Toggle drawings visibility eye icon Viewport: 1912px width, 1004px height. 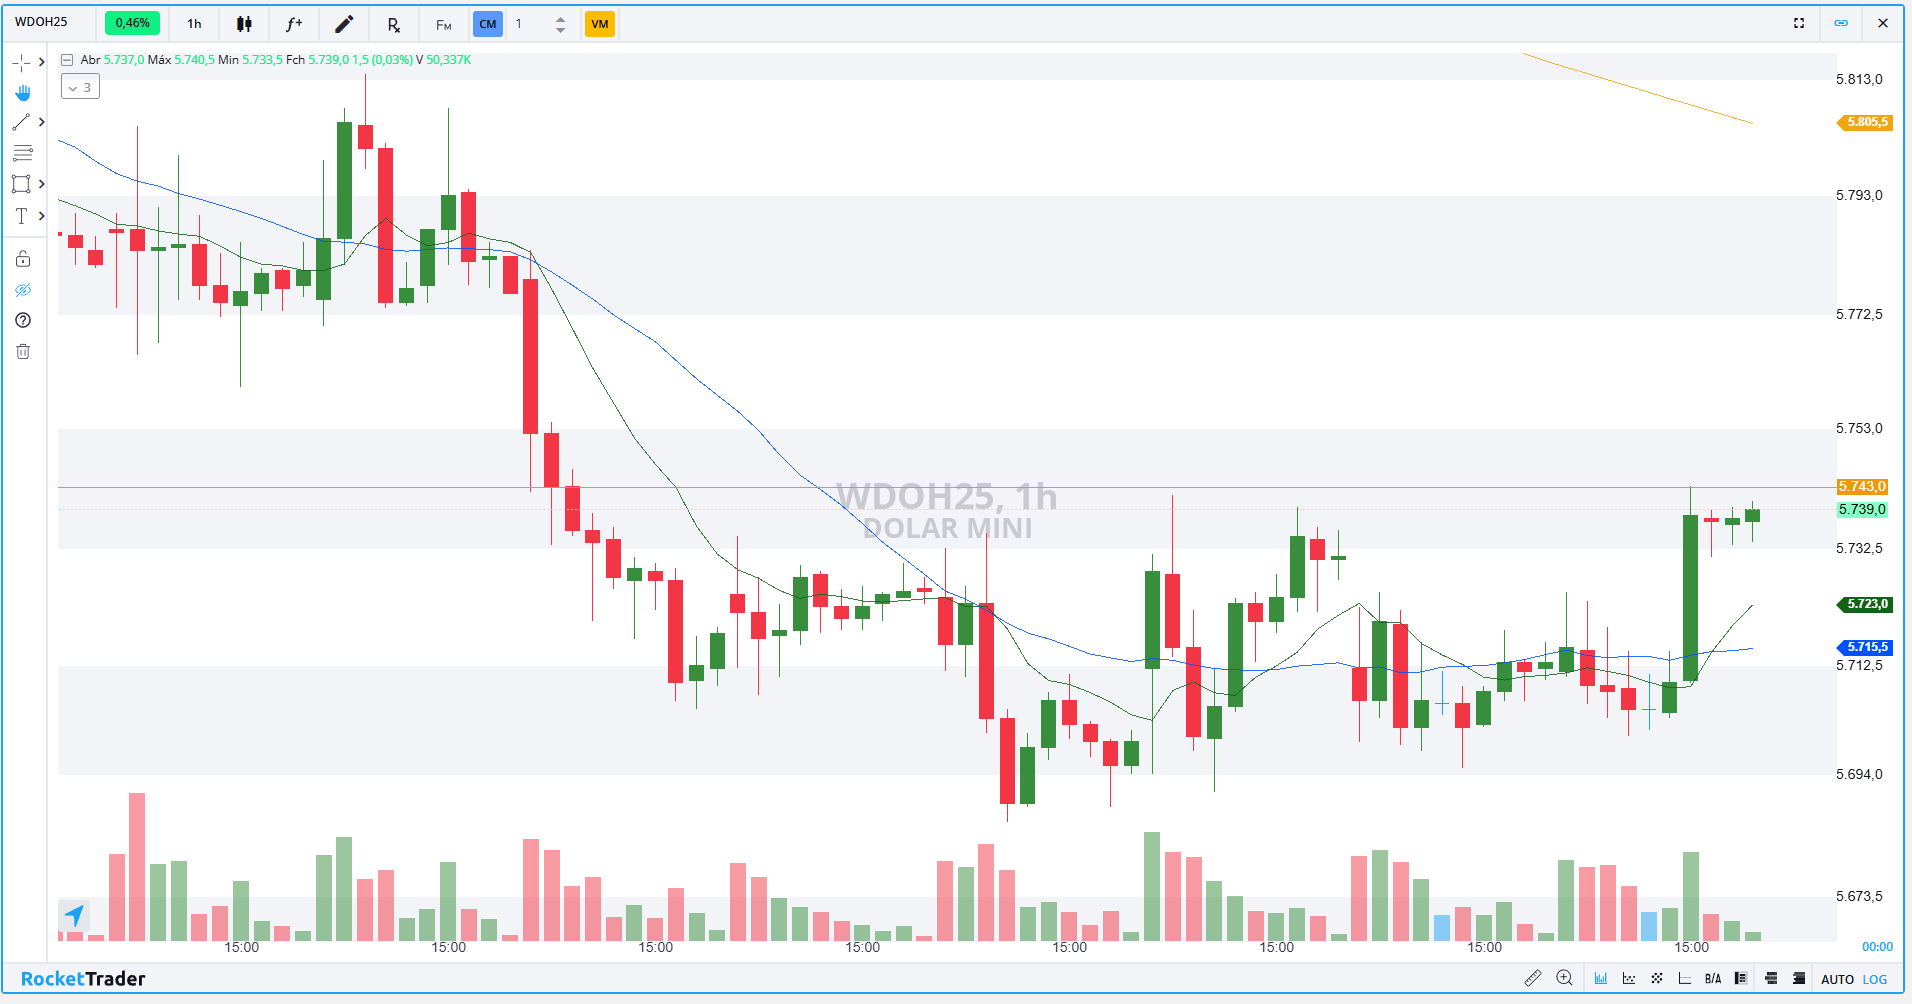click(23, 290)
